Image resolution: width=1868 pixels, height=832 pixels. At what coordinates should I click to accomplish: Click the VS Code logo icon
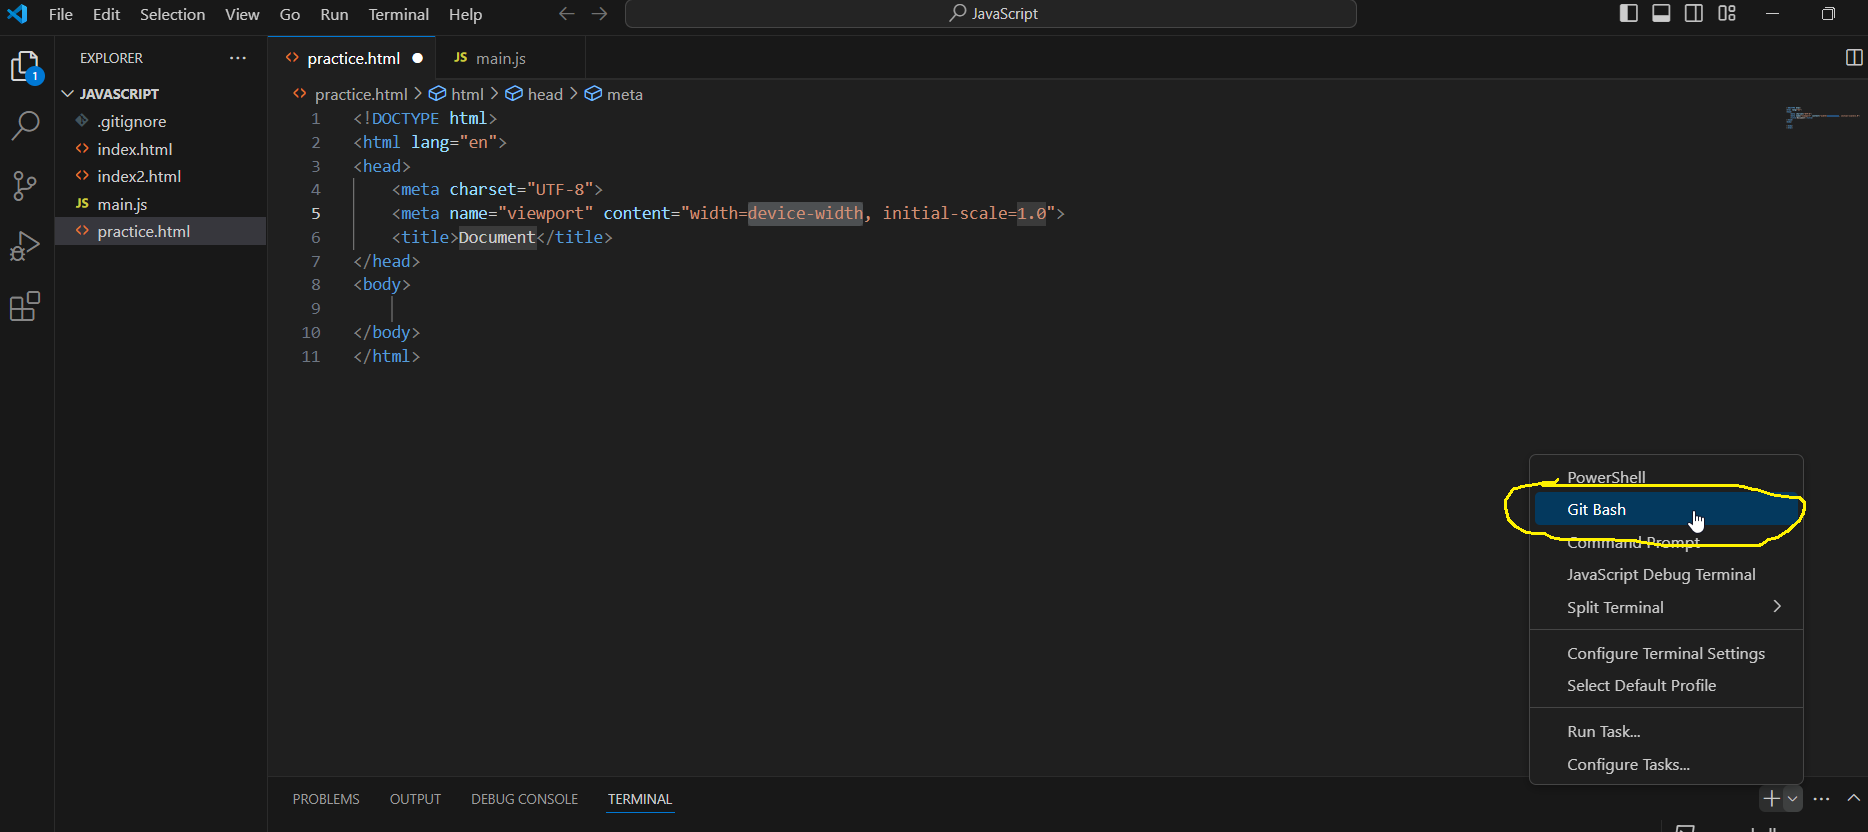pyautogui.click(x=18, y=14)
